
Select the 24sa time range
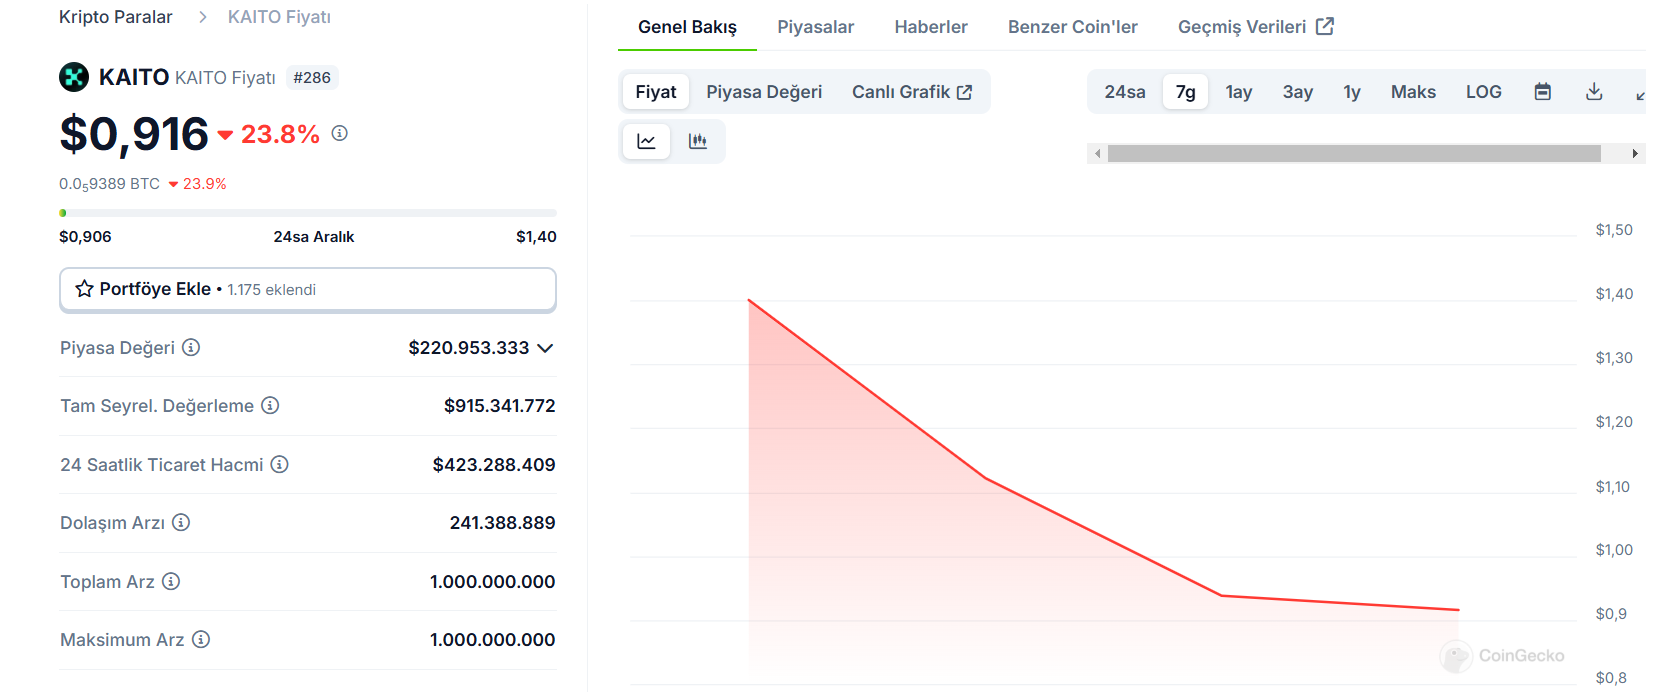click(1125, 92)
